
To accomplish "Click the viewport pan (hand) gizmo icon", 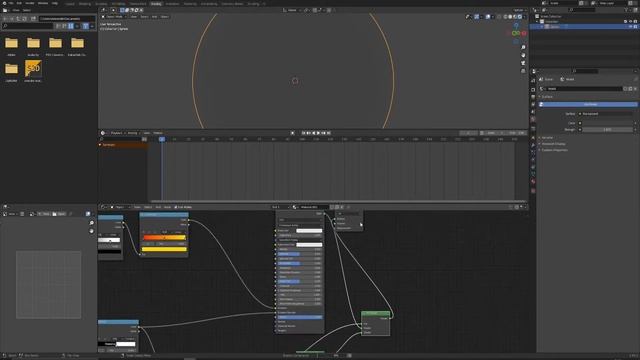I will (523, 55).
